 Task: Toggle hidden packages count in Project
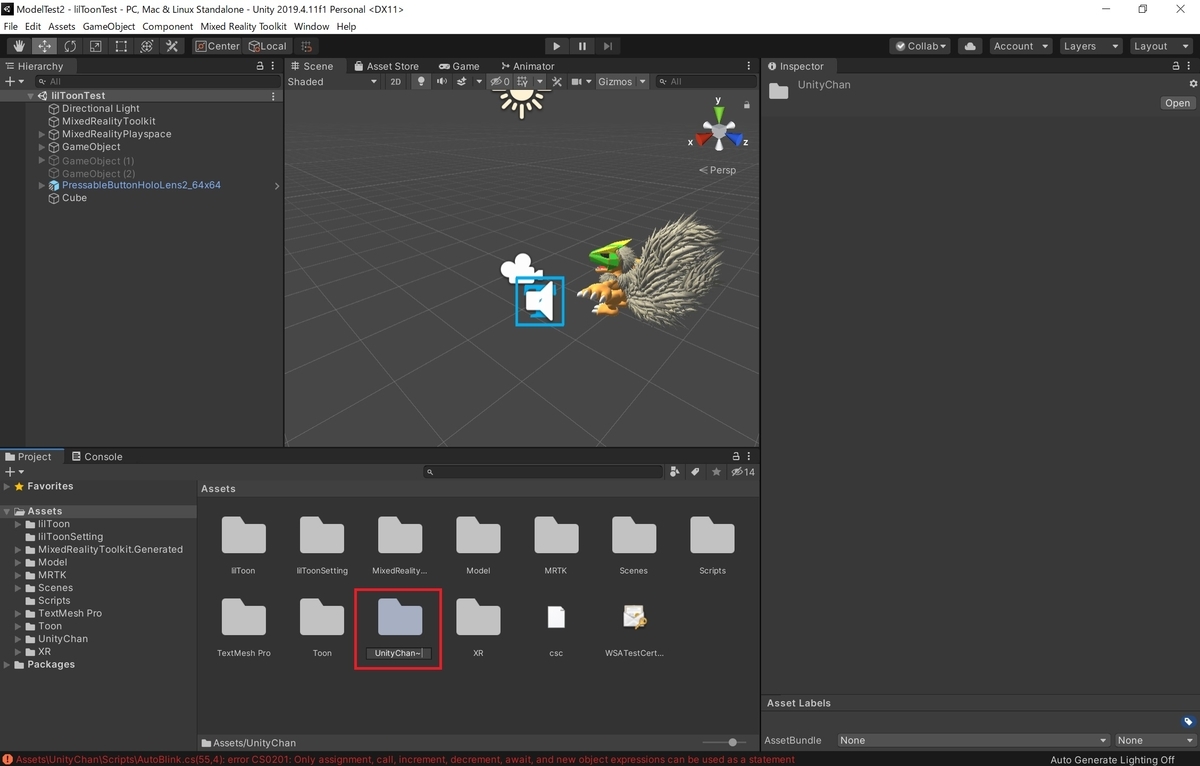click(743, 472)
